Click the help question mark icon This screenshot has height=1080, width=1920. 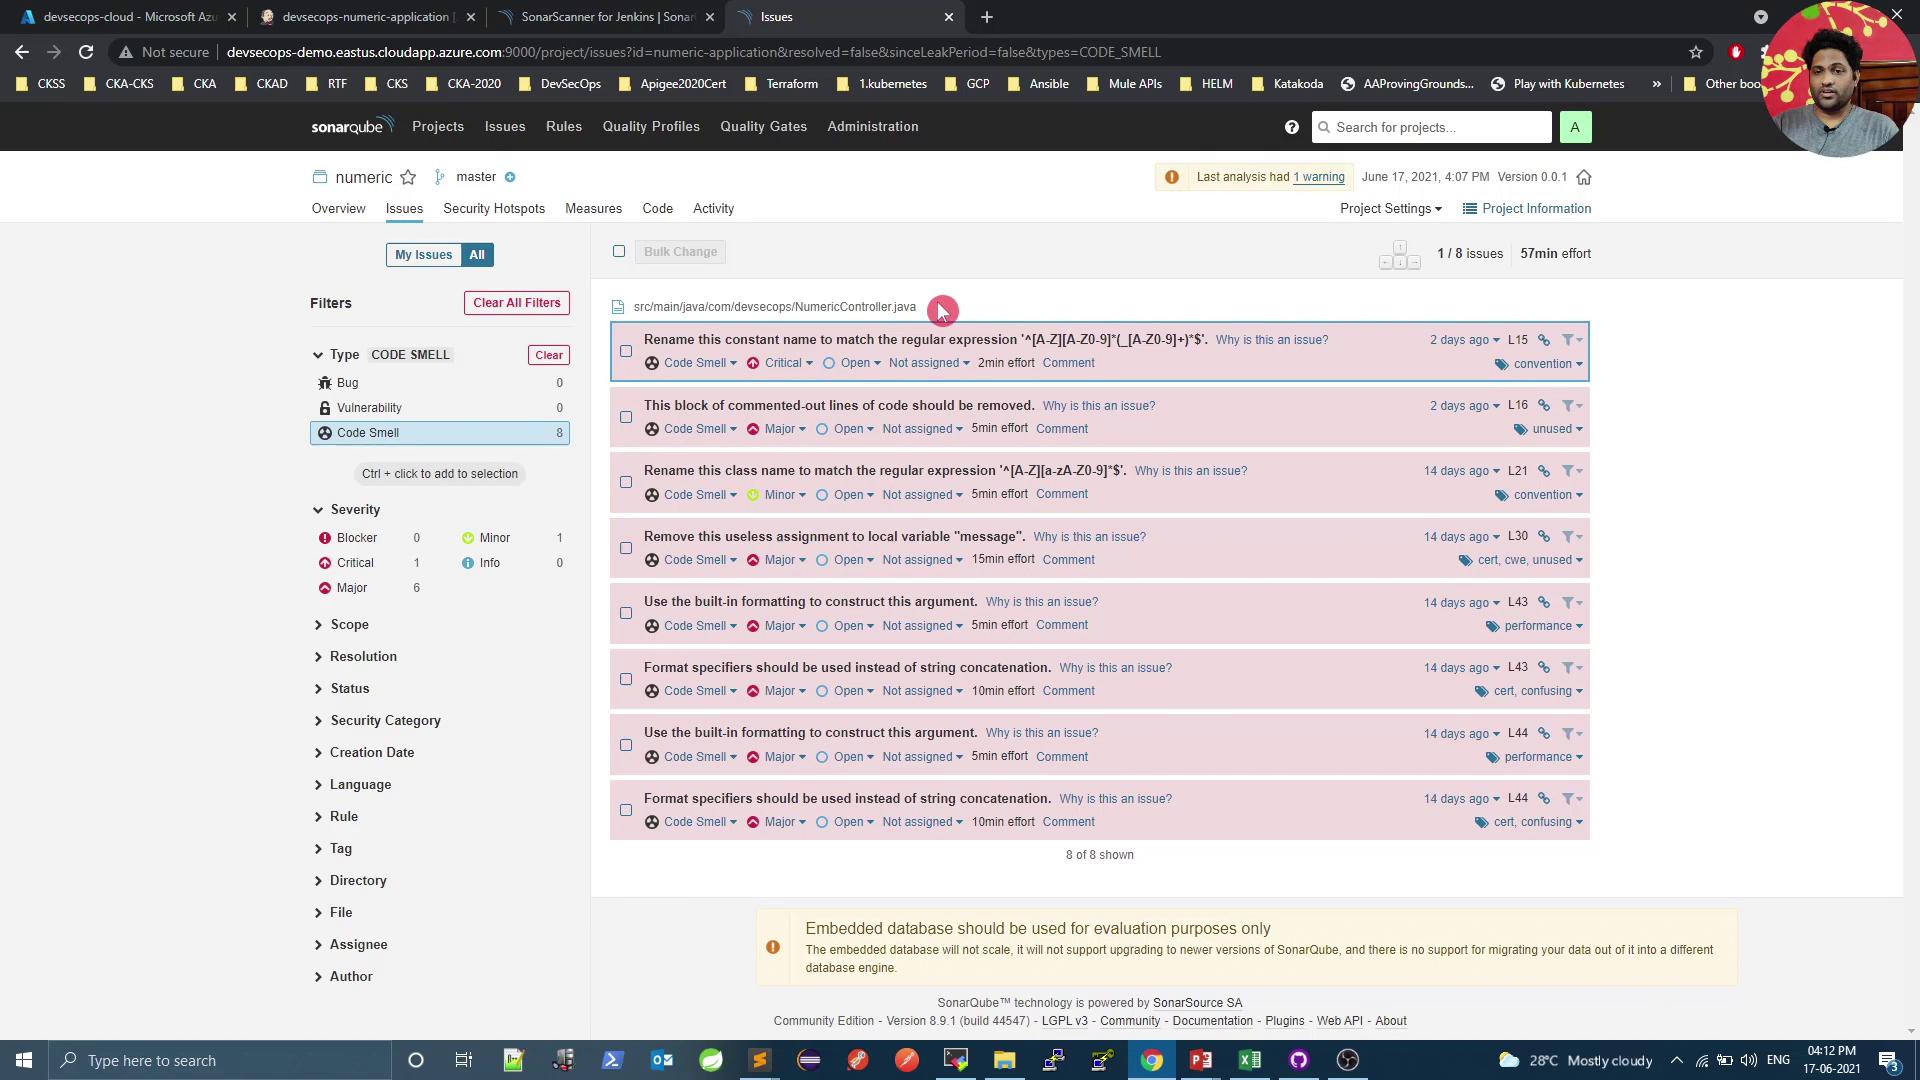pos(1291,127)
